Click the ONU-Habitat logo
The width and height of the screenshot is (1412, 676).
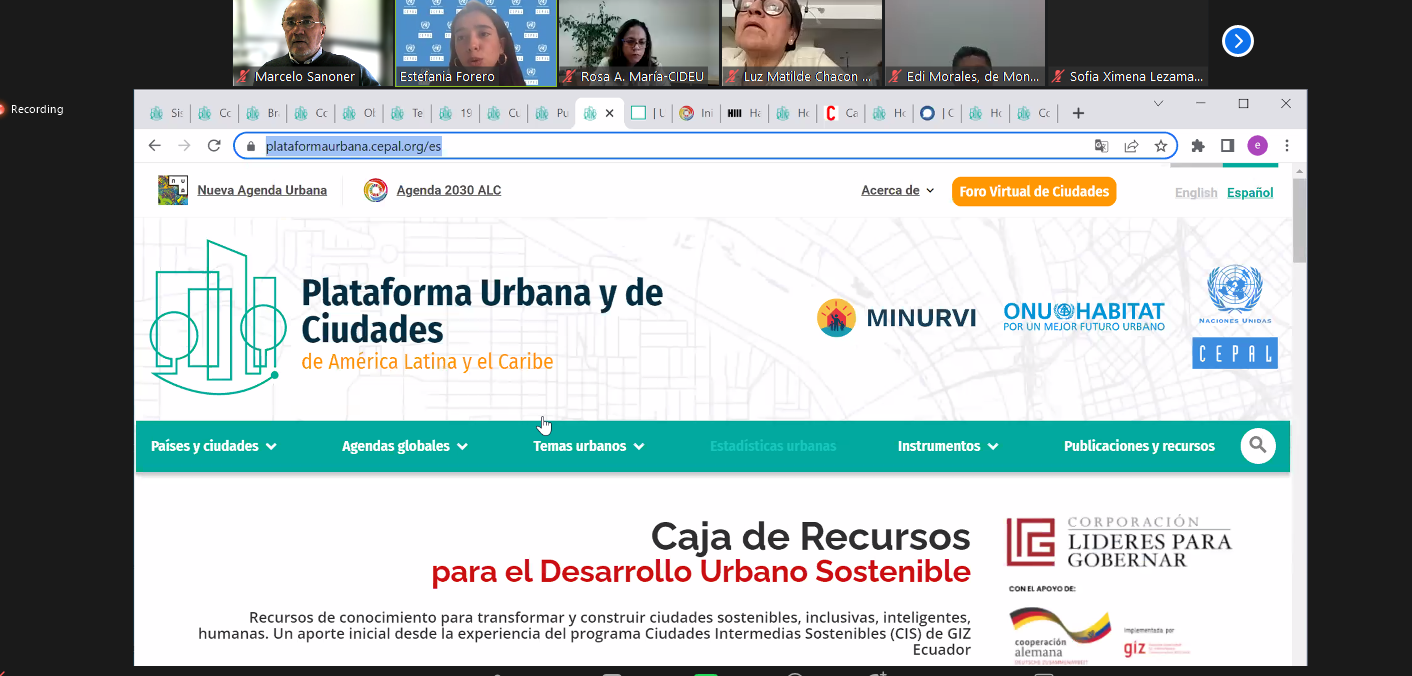pyautogui.click(x=1084, y=317)
